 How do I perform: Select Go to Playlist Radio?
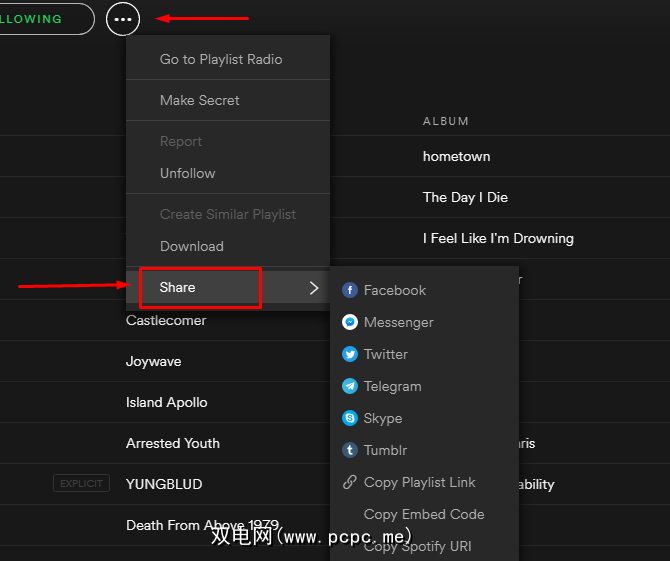(x=221, y=60)
